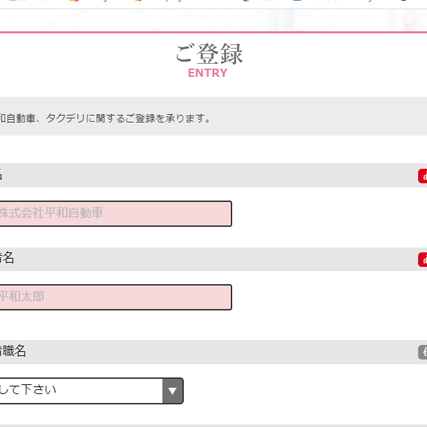Click the ご登録 page heading
Screen dimensions: 427x427
tap(209, 54)
